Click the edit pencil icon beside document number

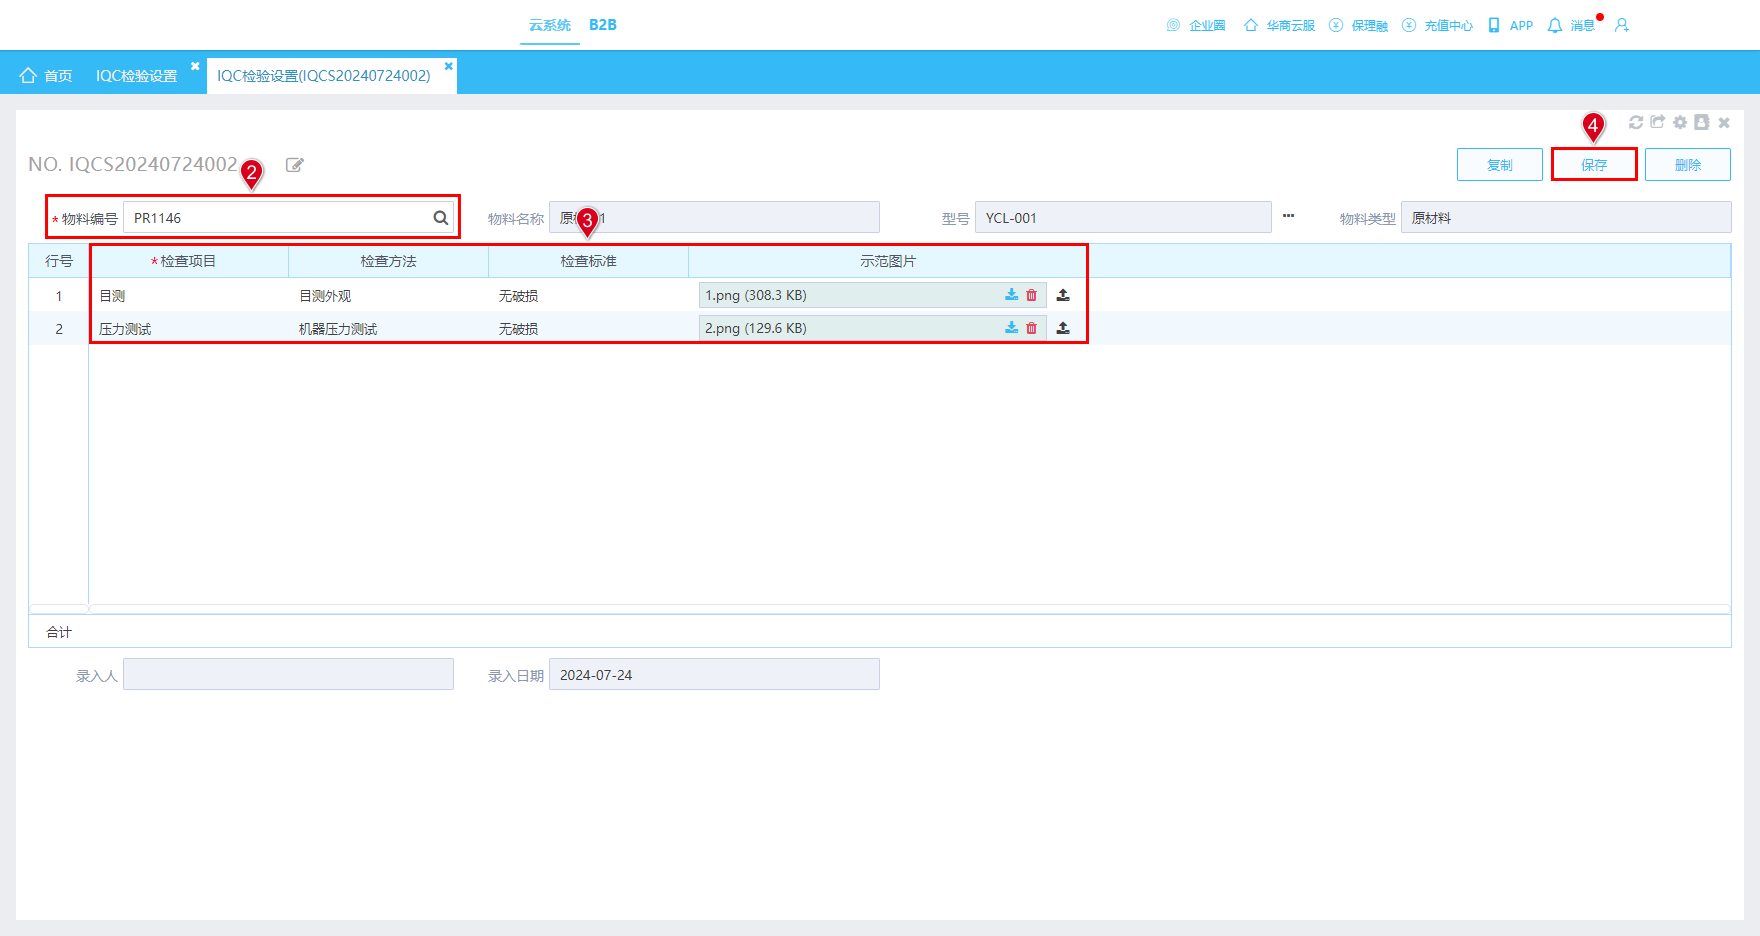pos(295,165)
